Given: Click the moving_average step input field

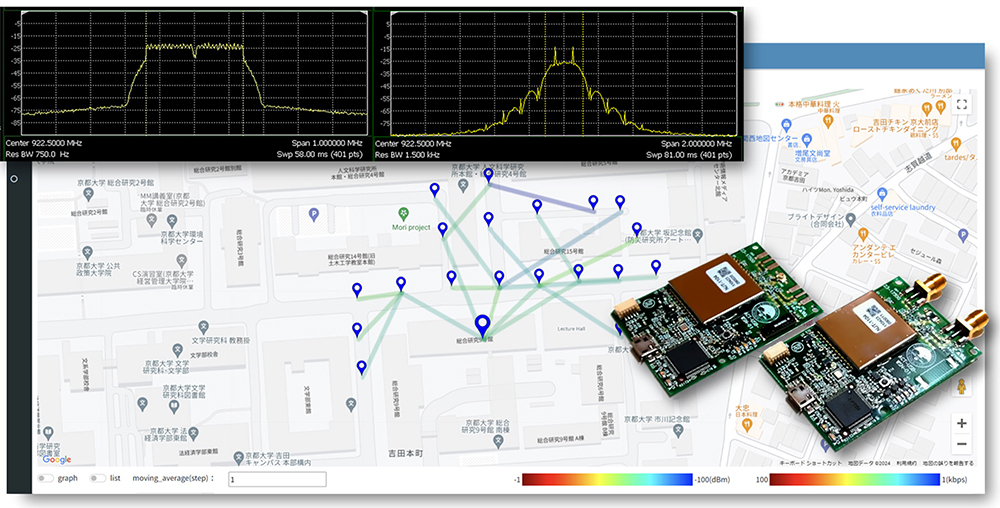Looking at the screenshot, I should (277, 479).
